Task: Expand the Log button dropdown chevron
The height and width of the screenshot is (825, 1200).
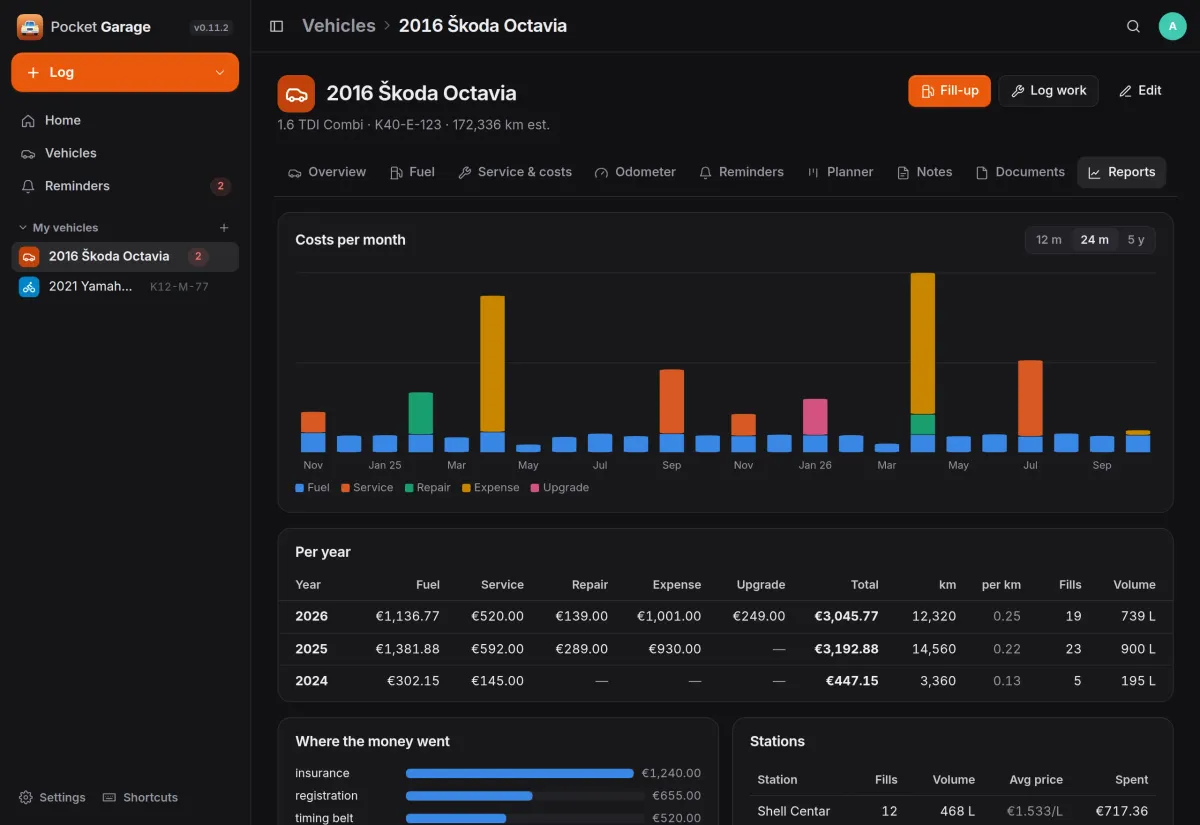Action: coord(220,73)
